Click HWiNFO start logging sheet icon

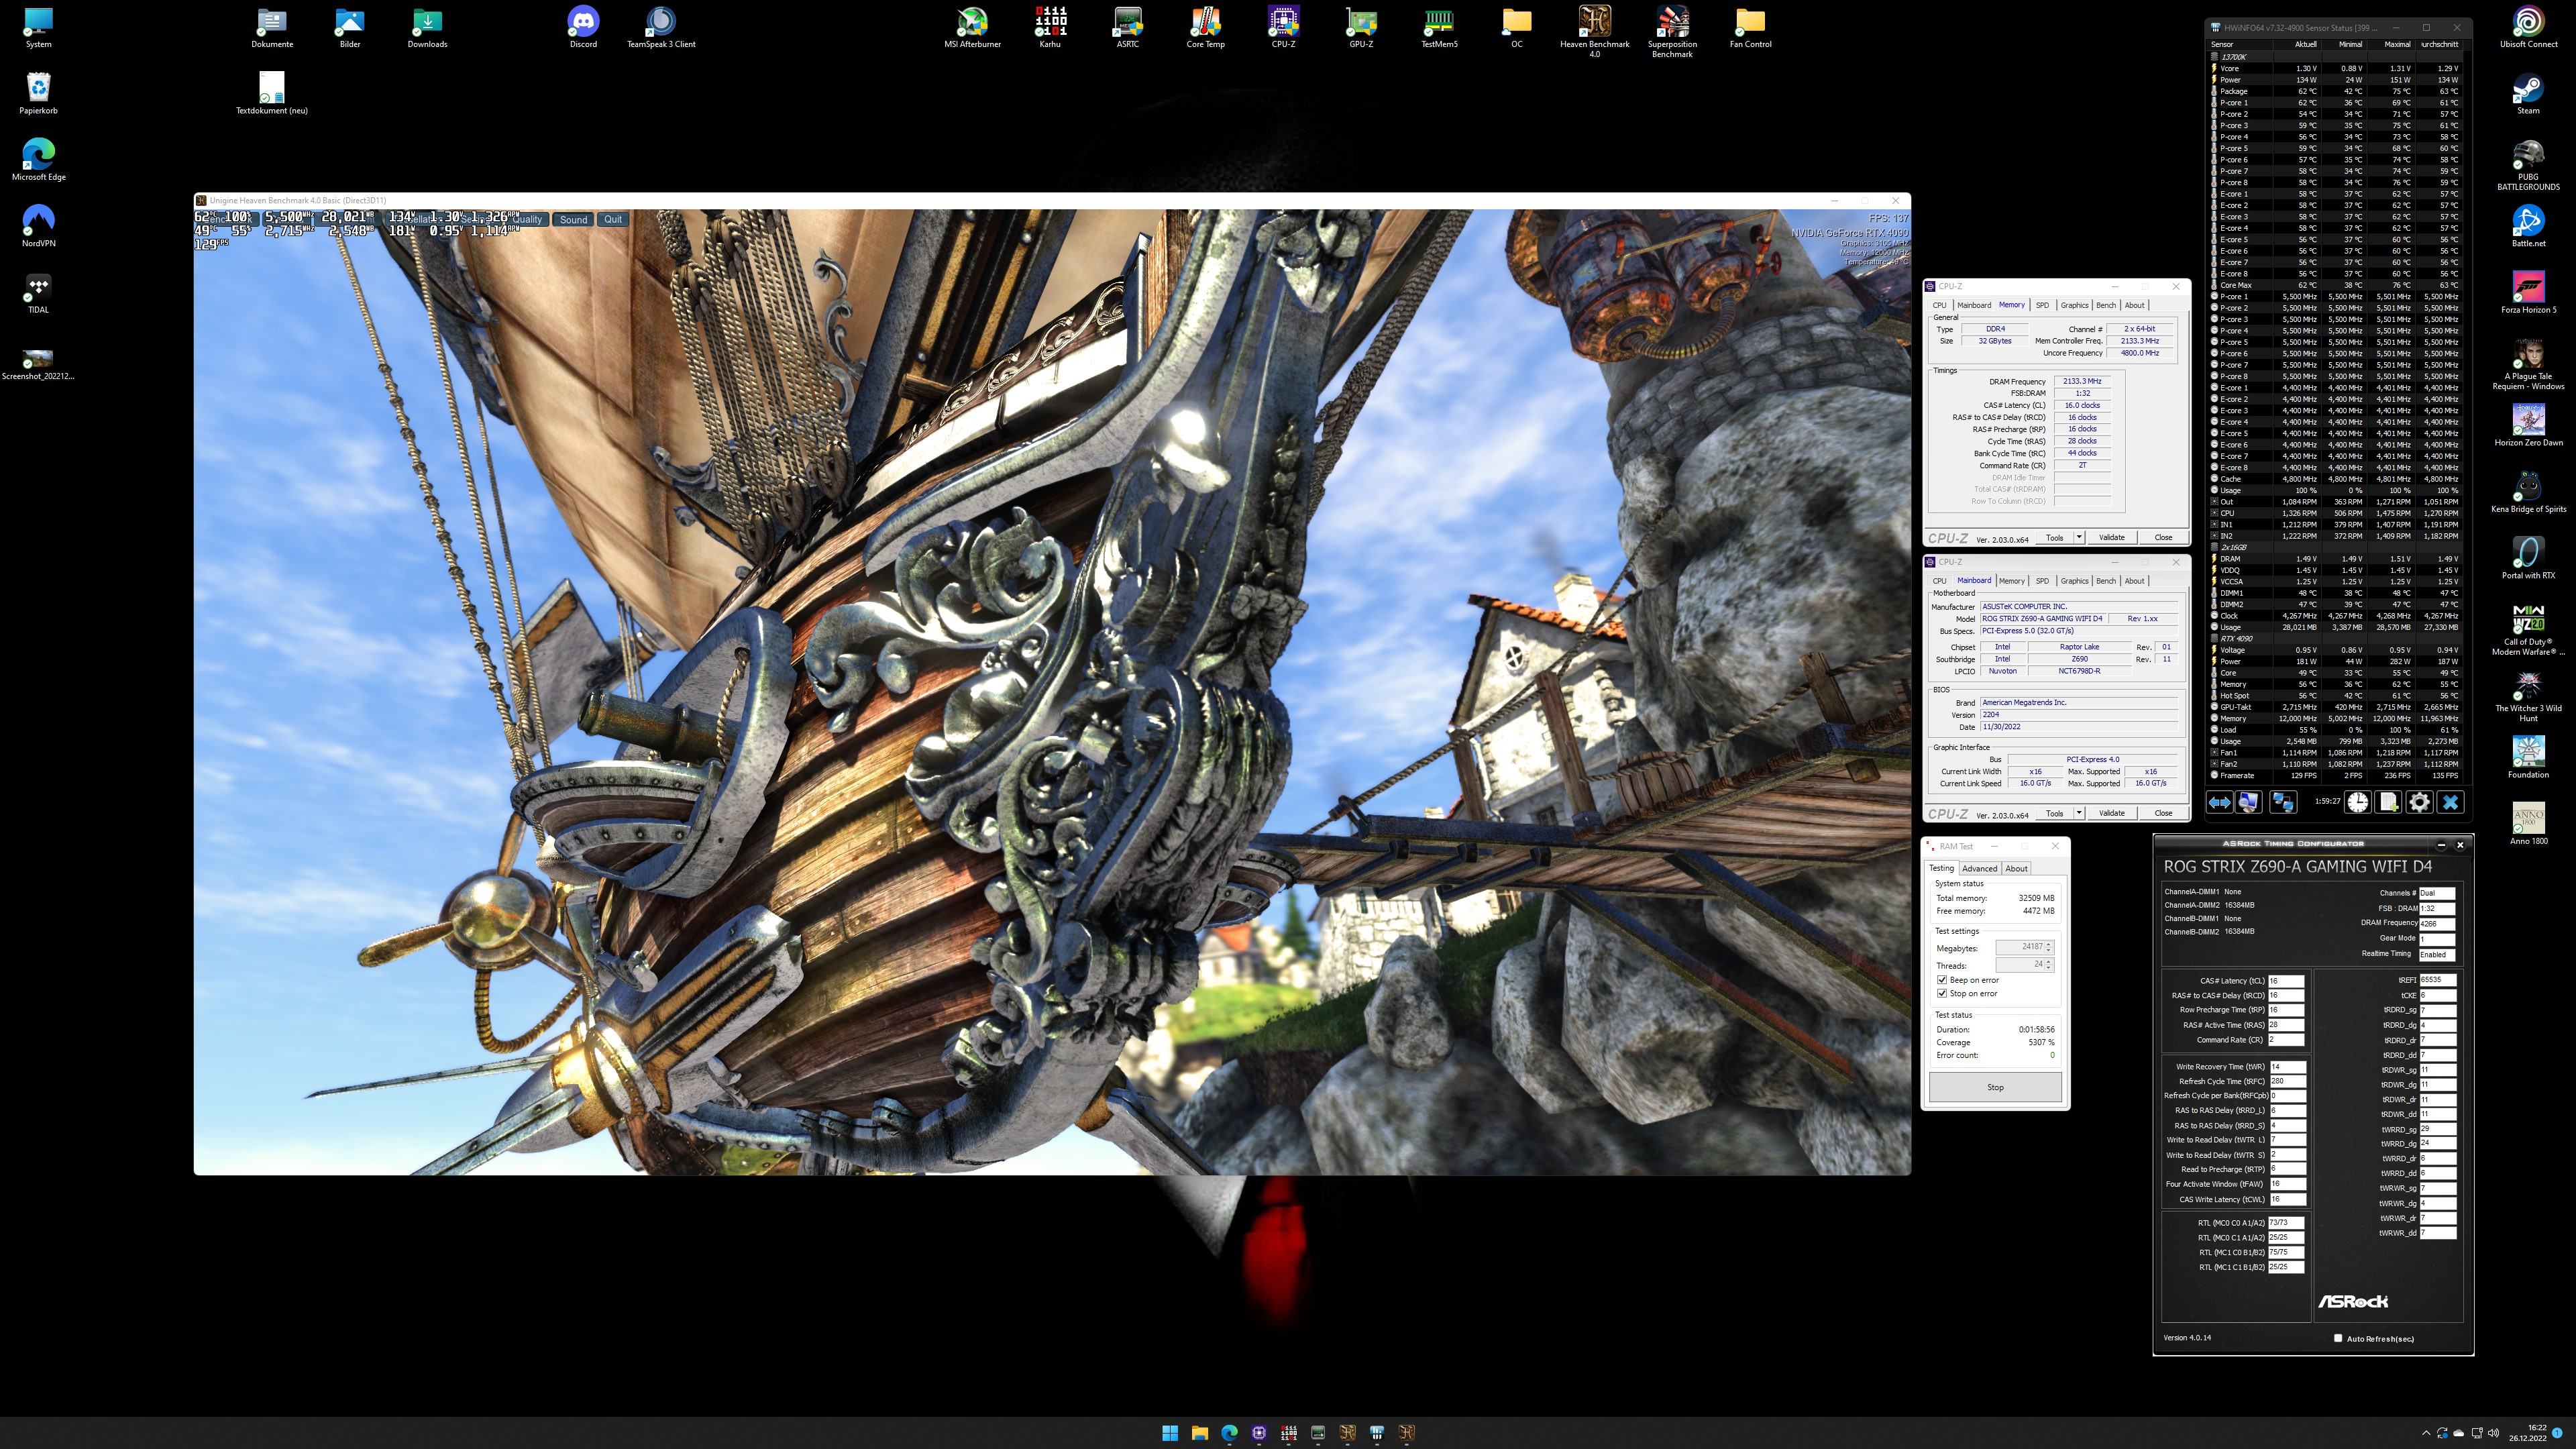click(2388, 802)
